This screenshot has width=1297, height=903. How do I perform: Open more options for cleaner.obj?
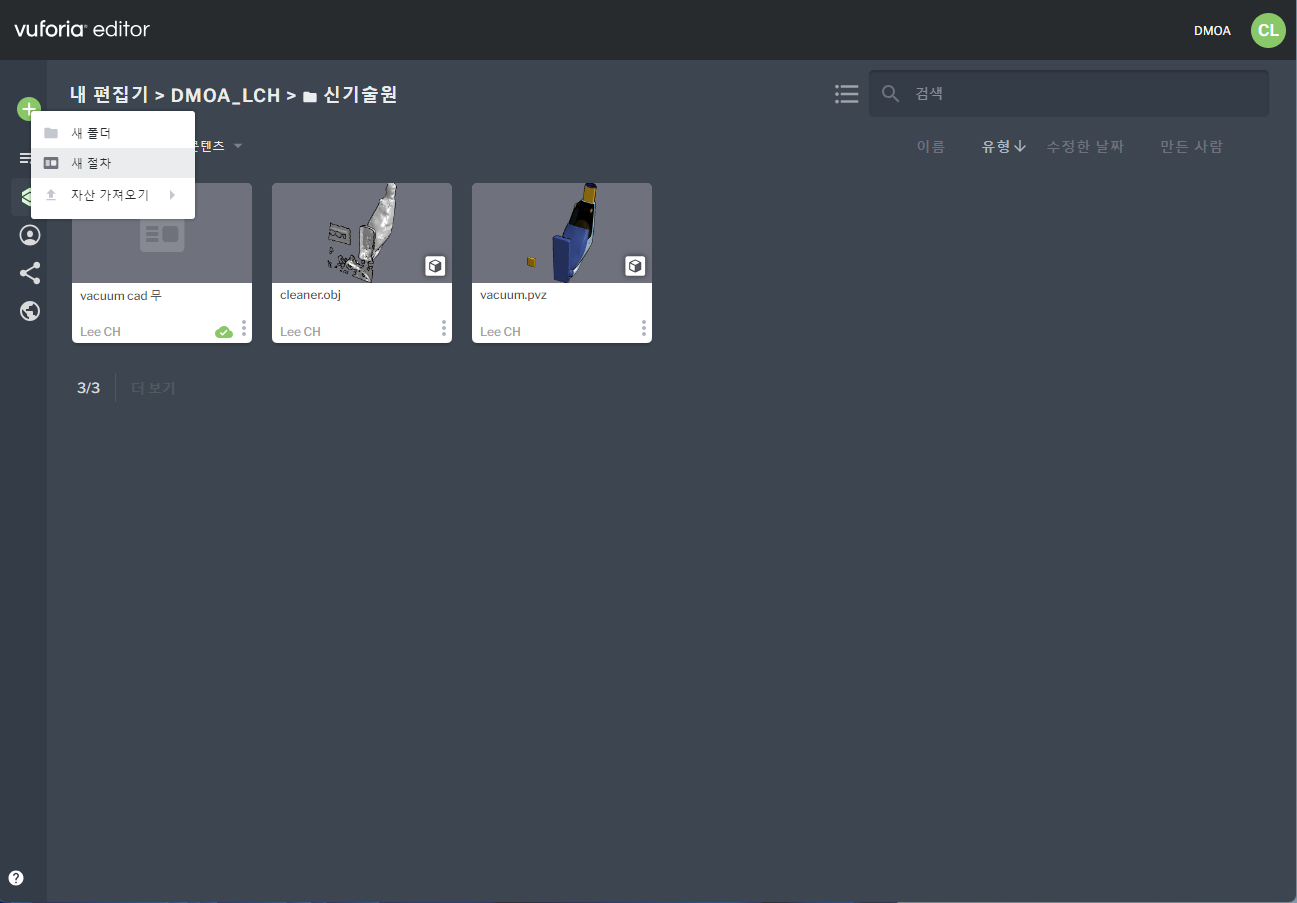pyautogui.click(x=444, y=328)
